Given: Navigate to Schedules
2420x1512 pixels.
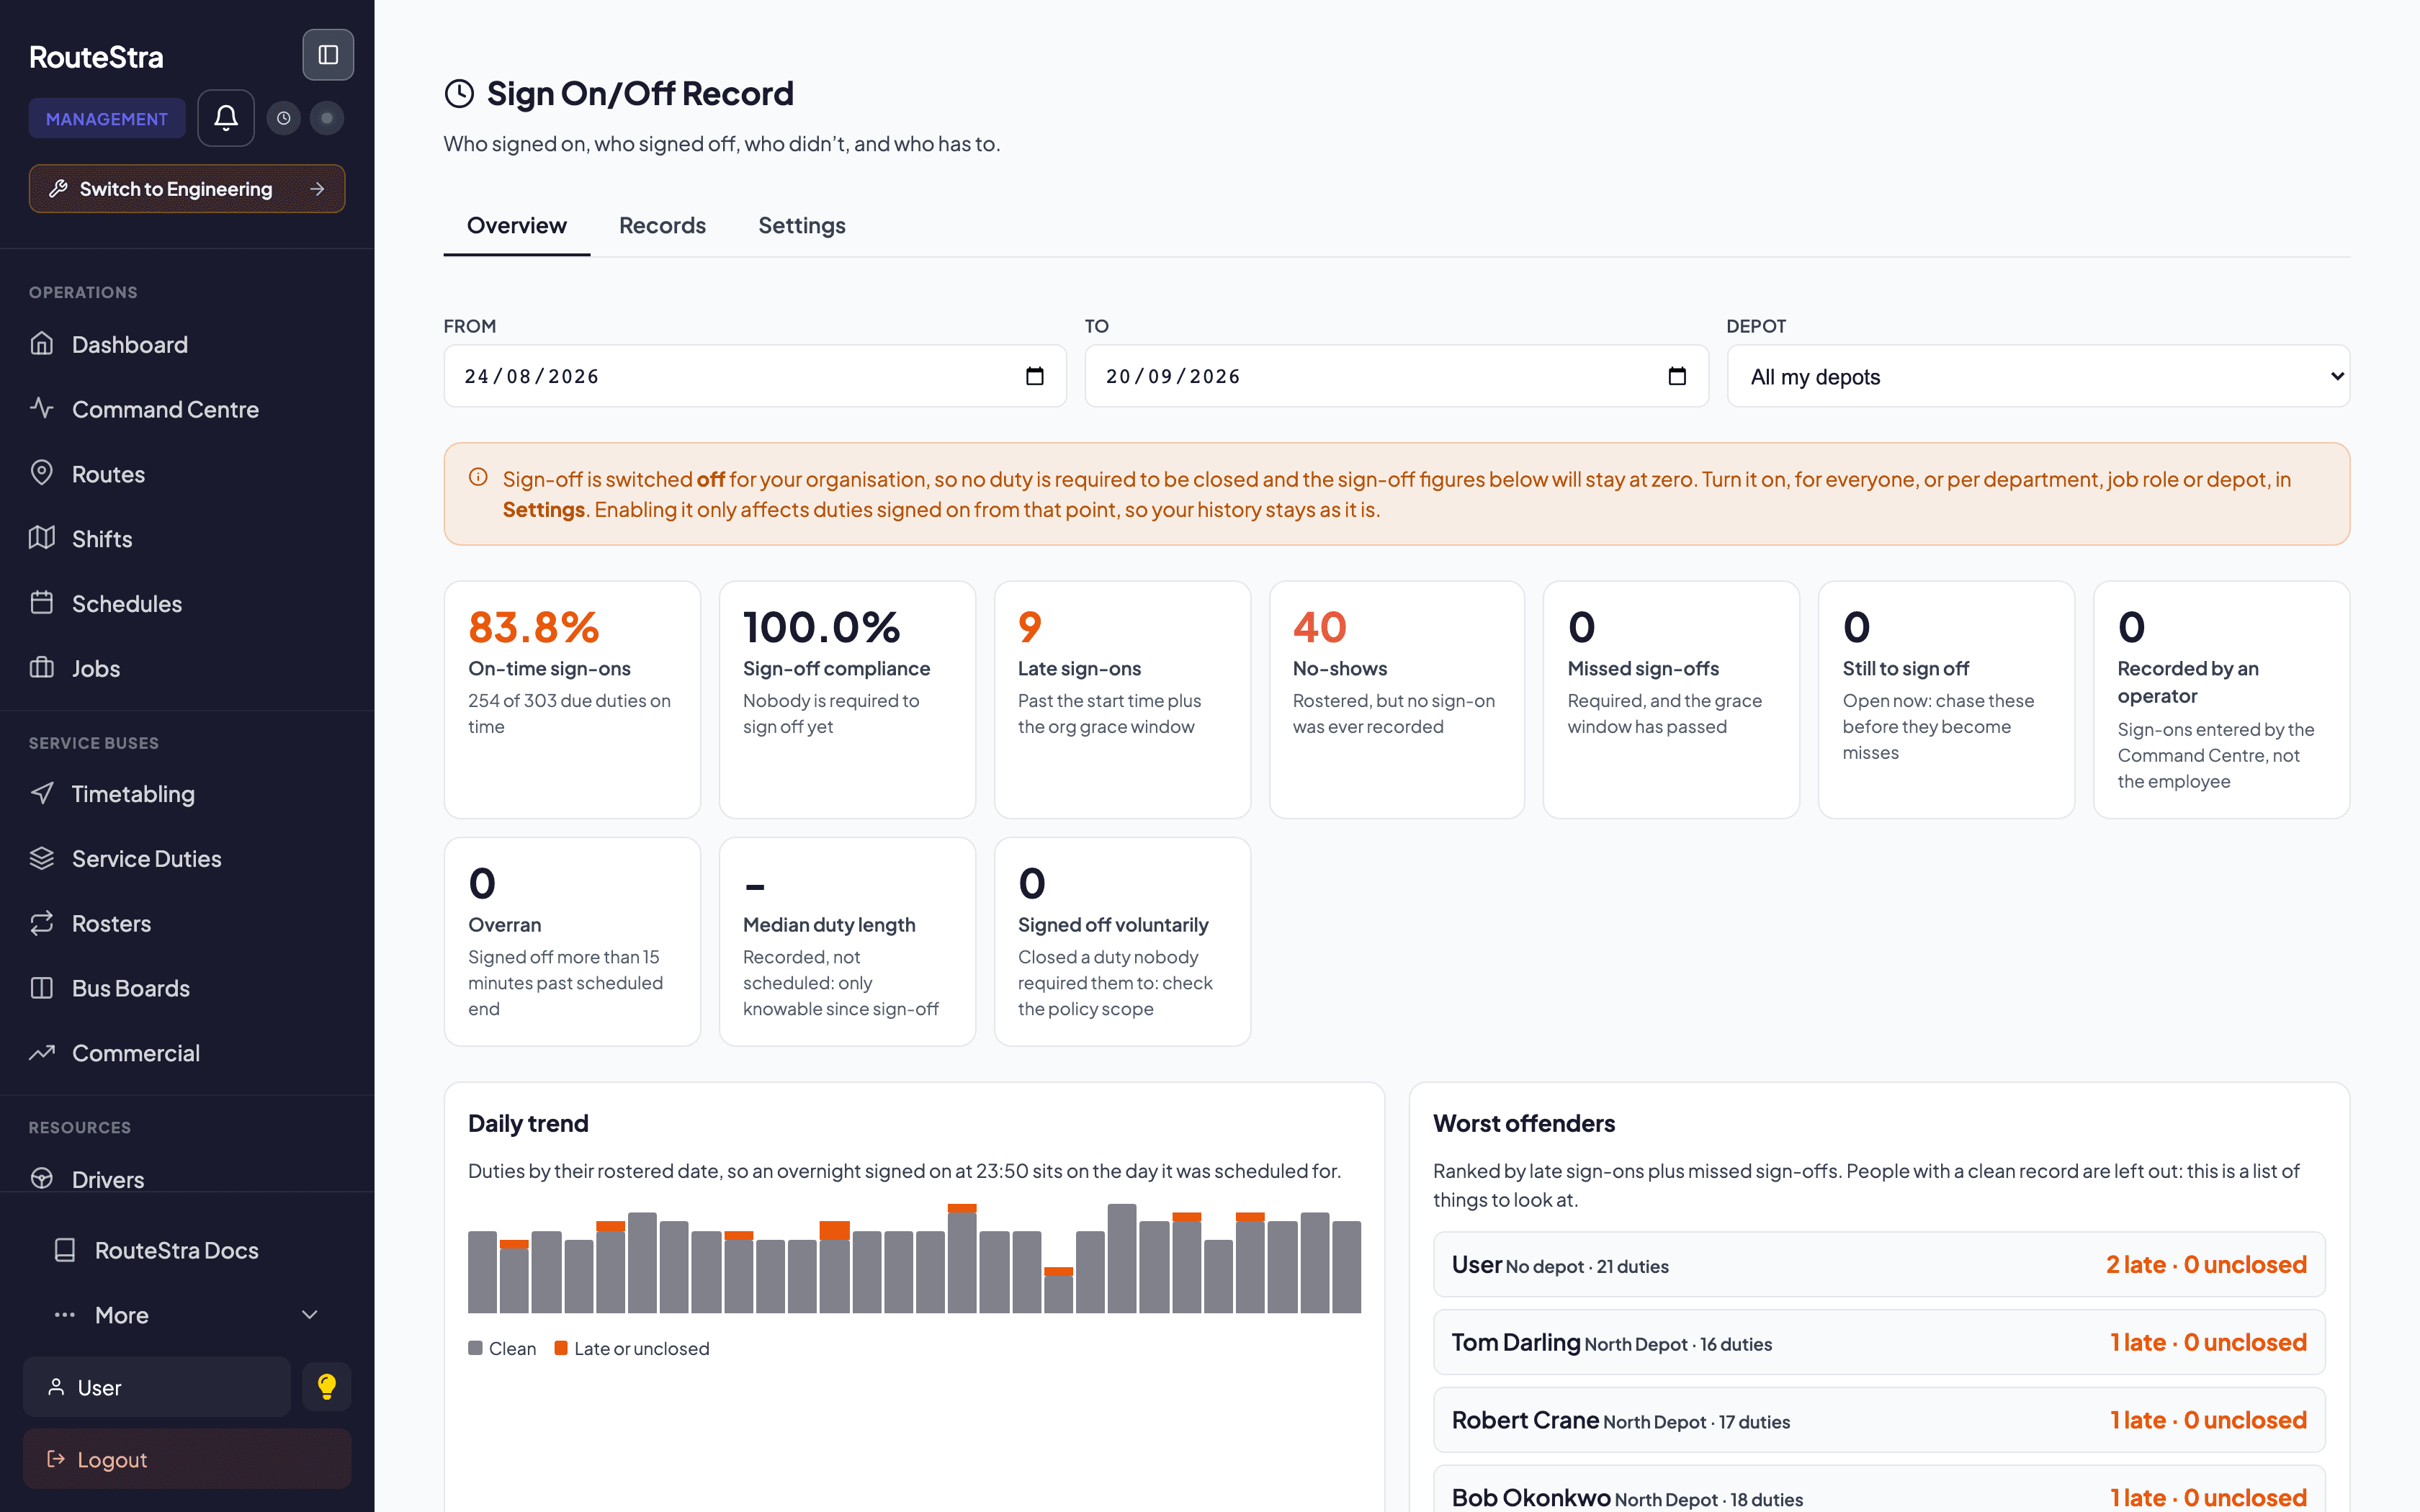Looking at the screenshot, I should point(187,604).
